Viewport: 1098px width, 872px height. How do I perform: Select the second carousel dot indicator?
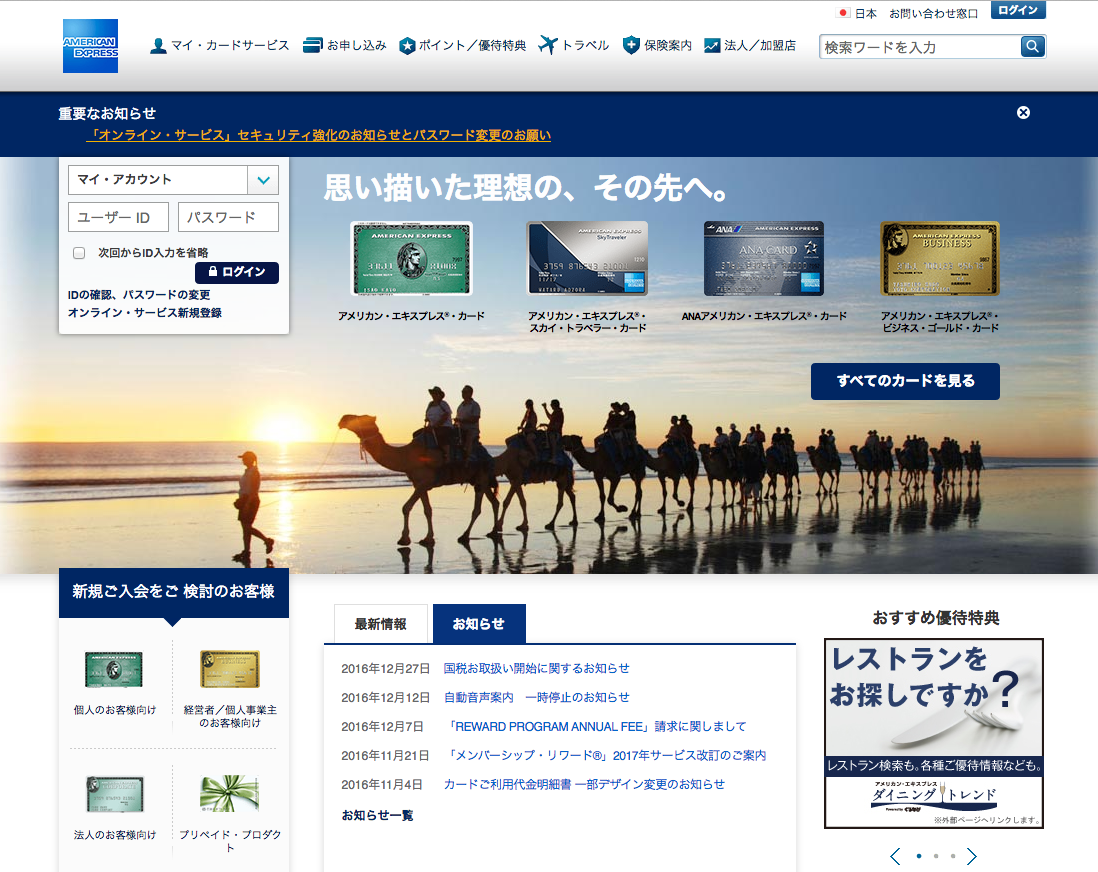(x=936, y=856)
